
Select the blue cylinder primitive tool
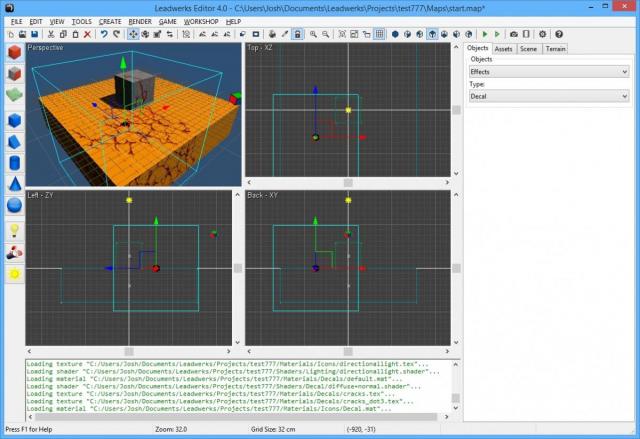click(15, 163)
